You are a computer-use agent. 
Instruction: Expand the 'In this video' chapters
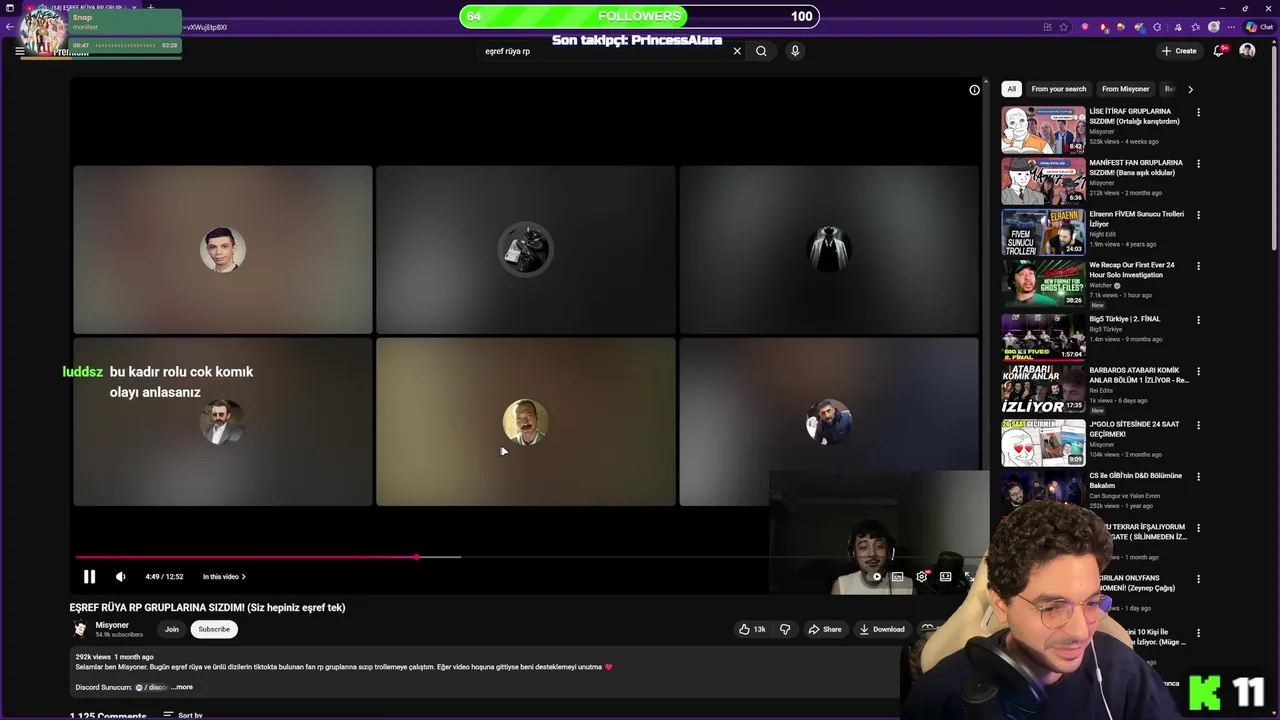click(x=224, y=576)
